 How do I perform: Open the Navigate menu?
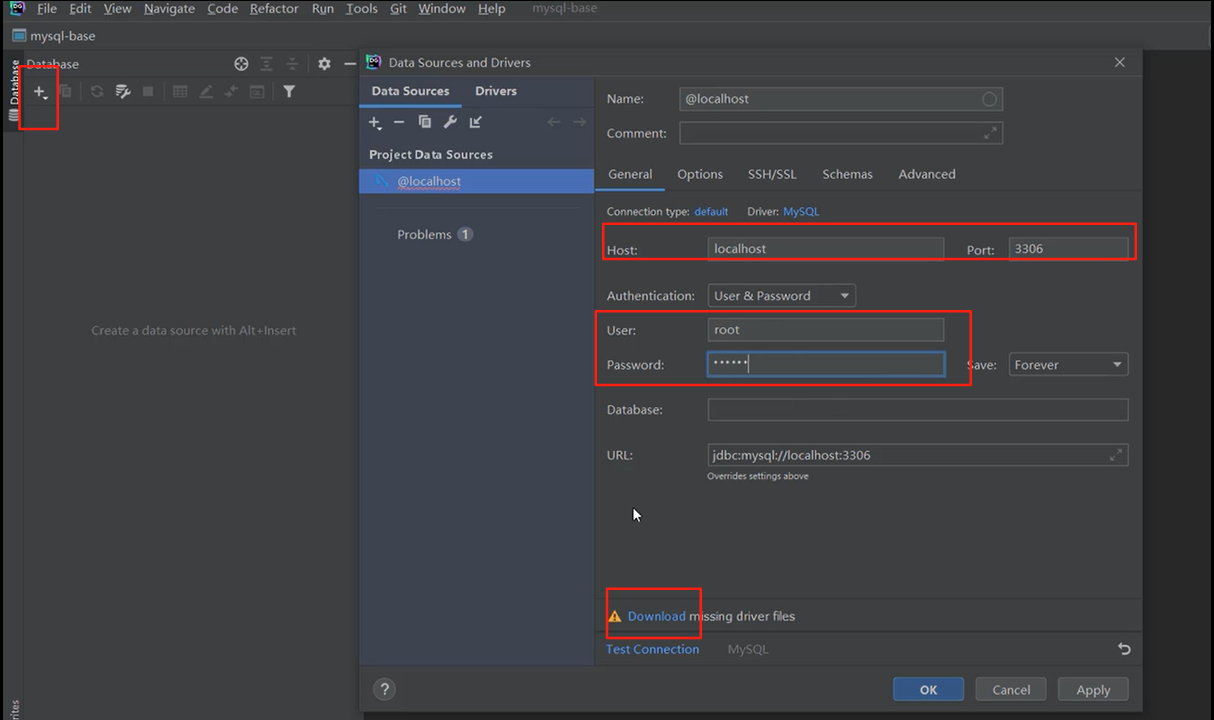click(x=169, y=9)
